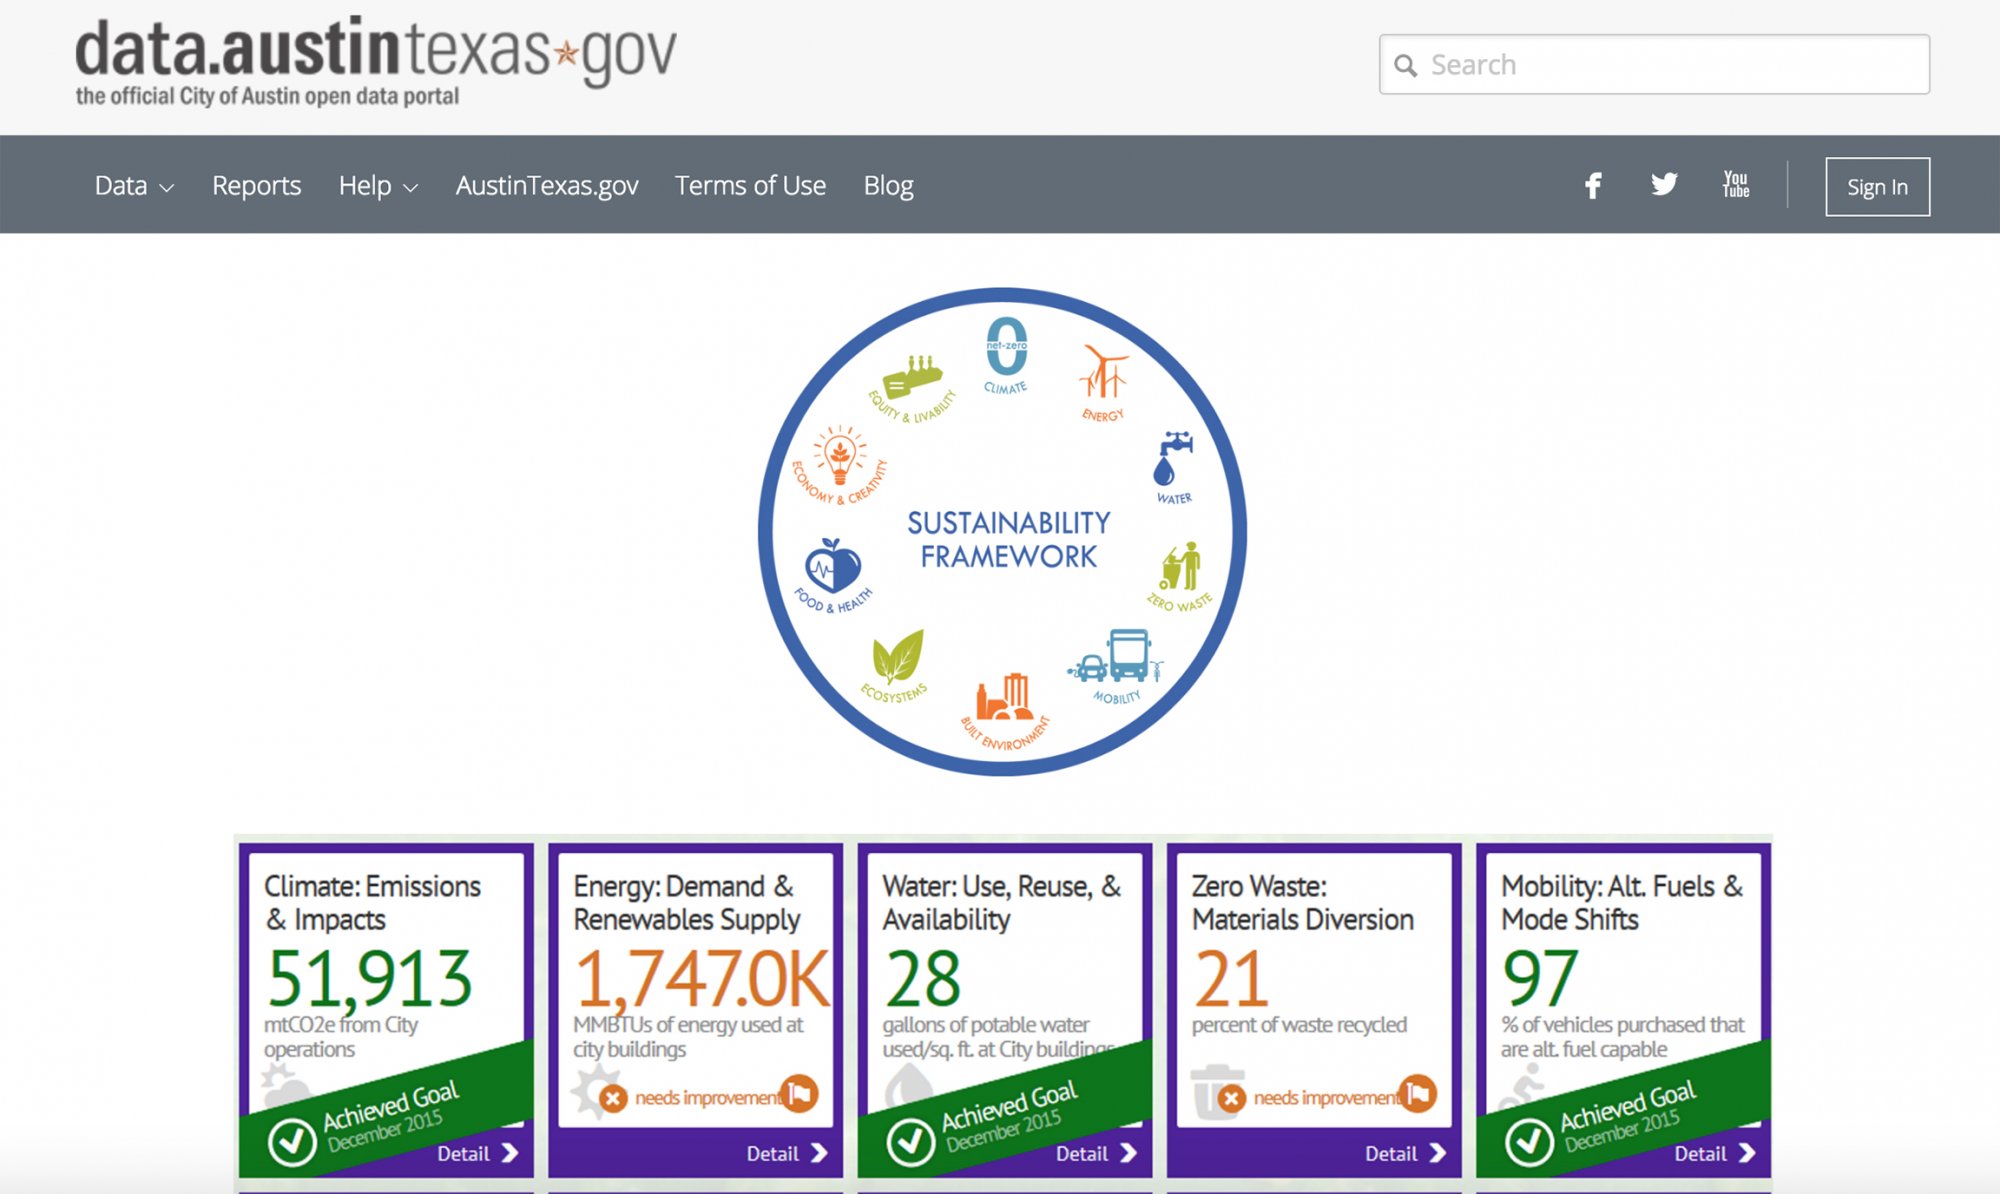Screen dimensions: 2000x1194
Task: Click the Zero Waste: Materials Diversion title
Action: coord(1302,902)
